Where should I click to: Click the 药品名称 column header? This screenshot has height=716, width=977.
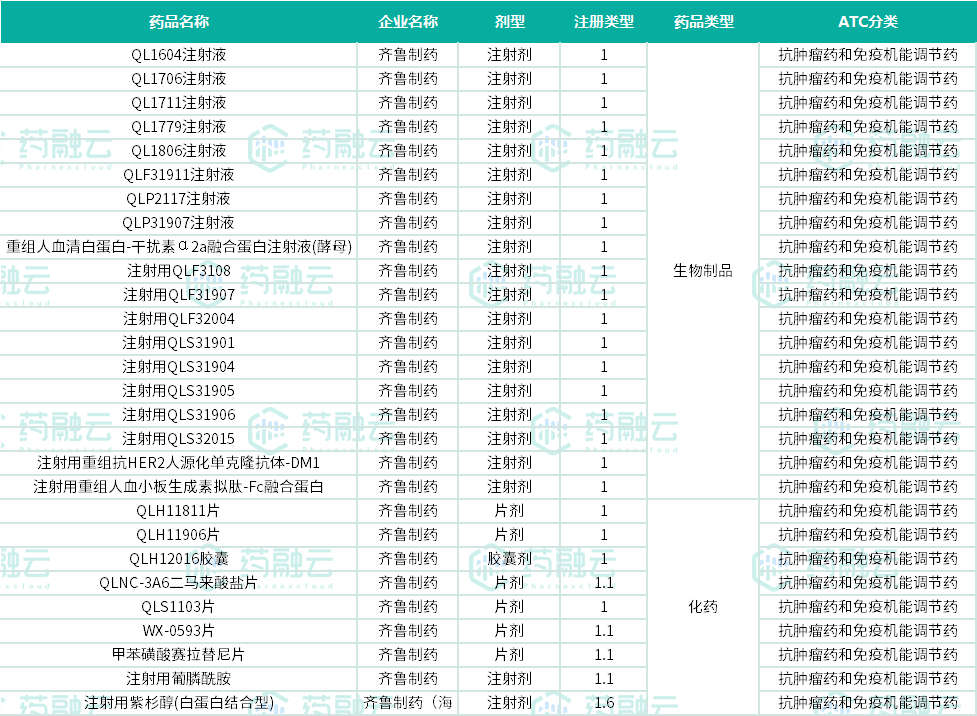(178, 22)
